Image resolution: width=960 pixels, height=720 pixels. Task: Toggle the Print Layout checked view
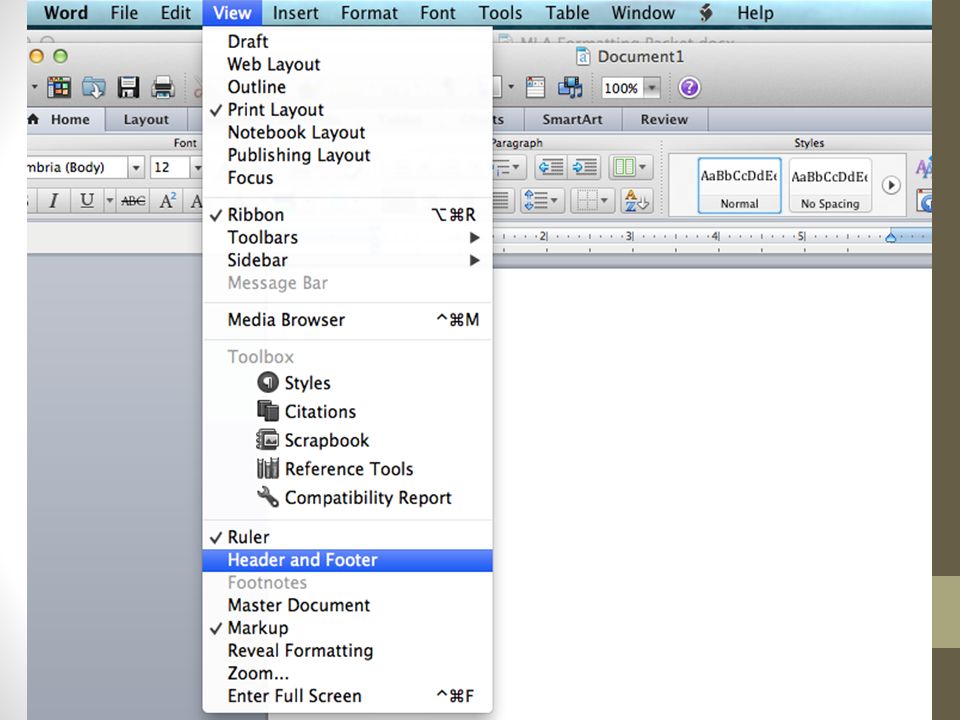coord(347,110)
